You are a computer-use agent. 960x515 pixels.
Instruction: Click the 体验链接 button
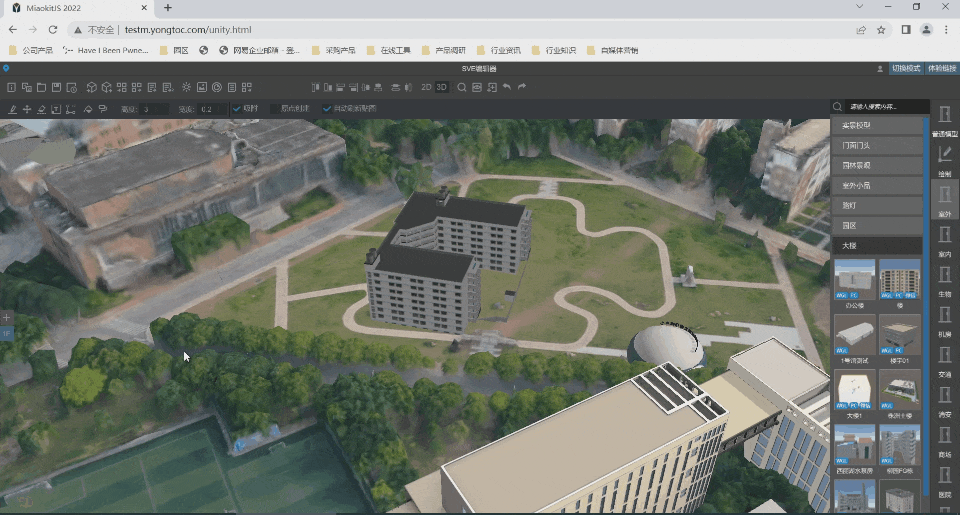(941, 68)
